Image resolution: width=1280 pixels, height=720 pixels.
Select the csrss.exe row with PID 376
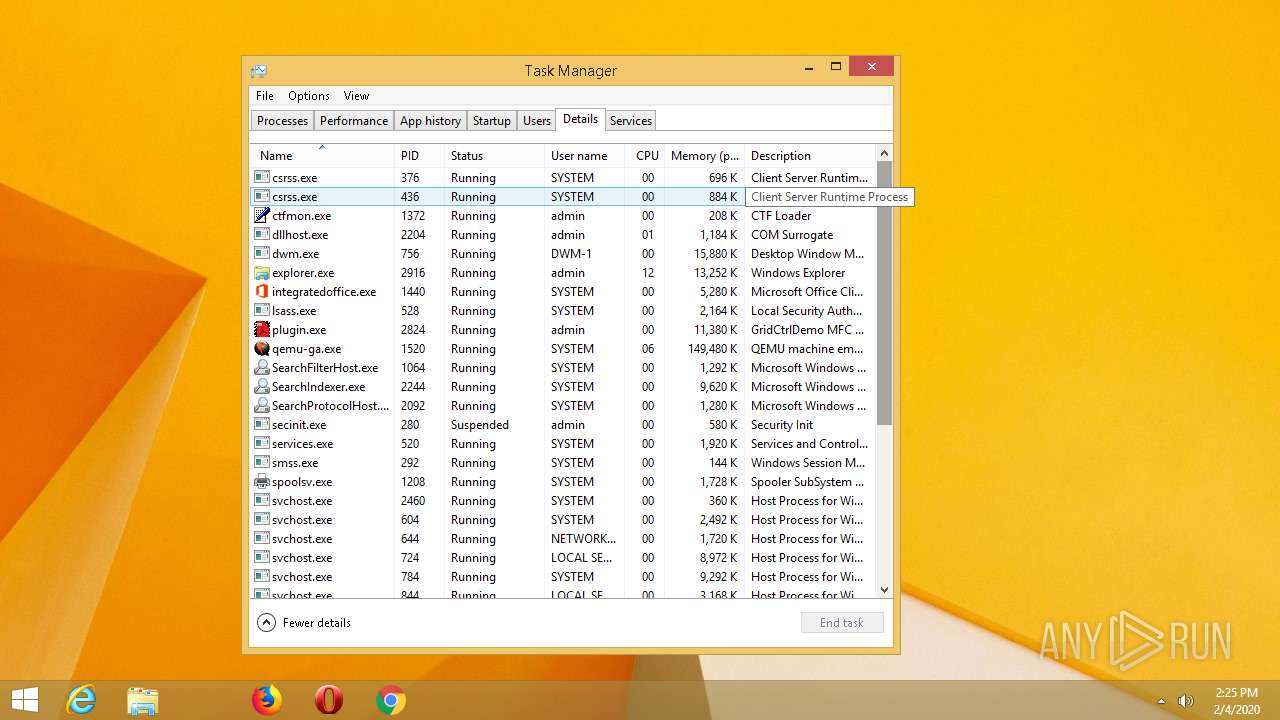pyautogui.click(x=563, y=177)
